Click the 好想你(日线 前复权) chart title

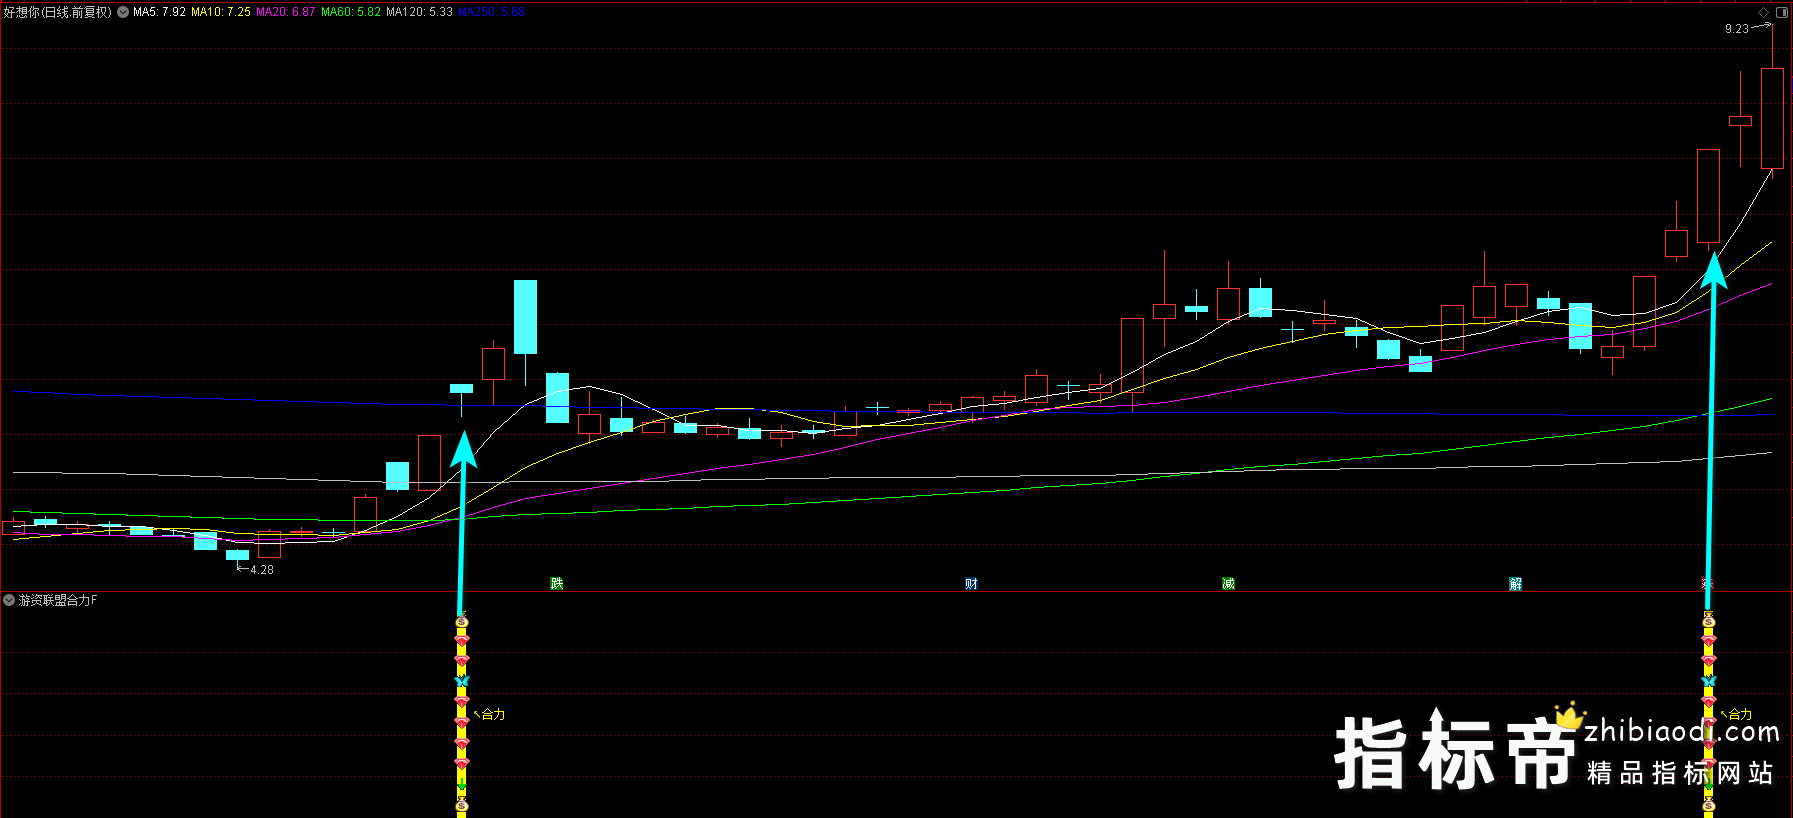pos(57,12)
